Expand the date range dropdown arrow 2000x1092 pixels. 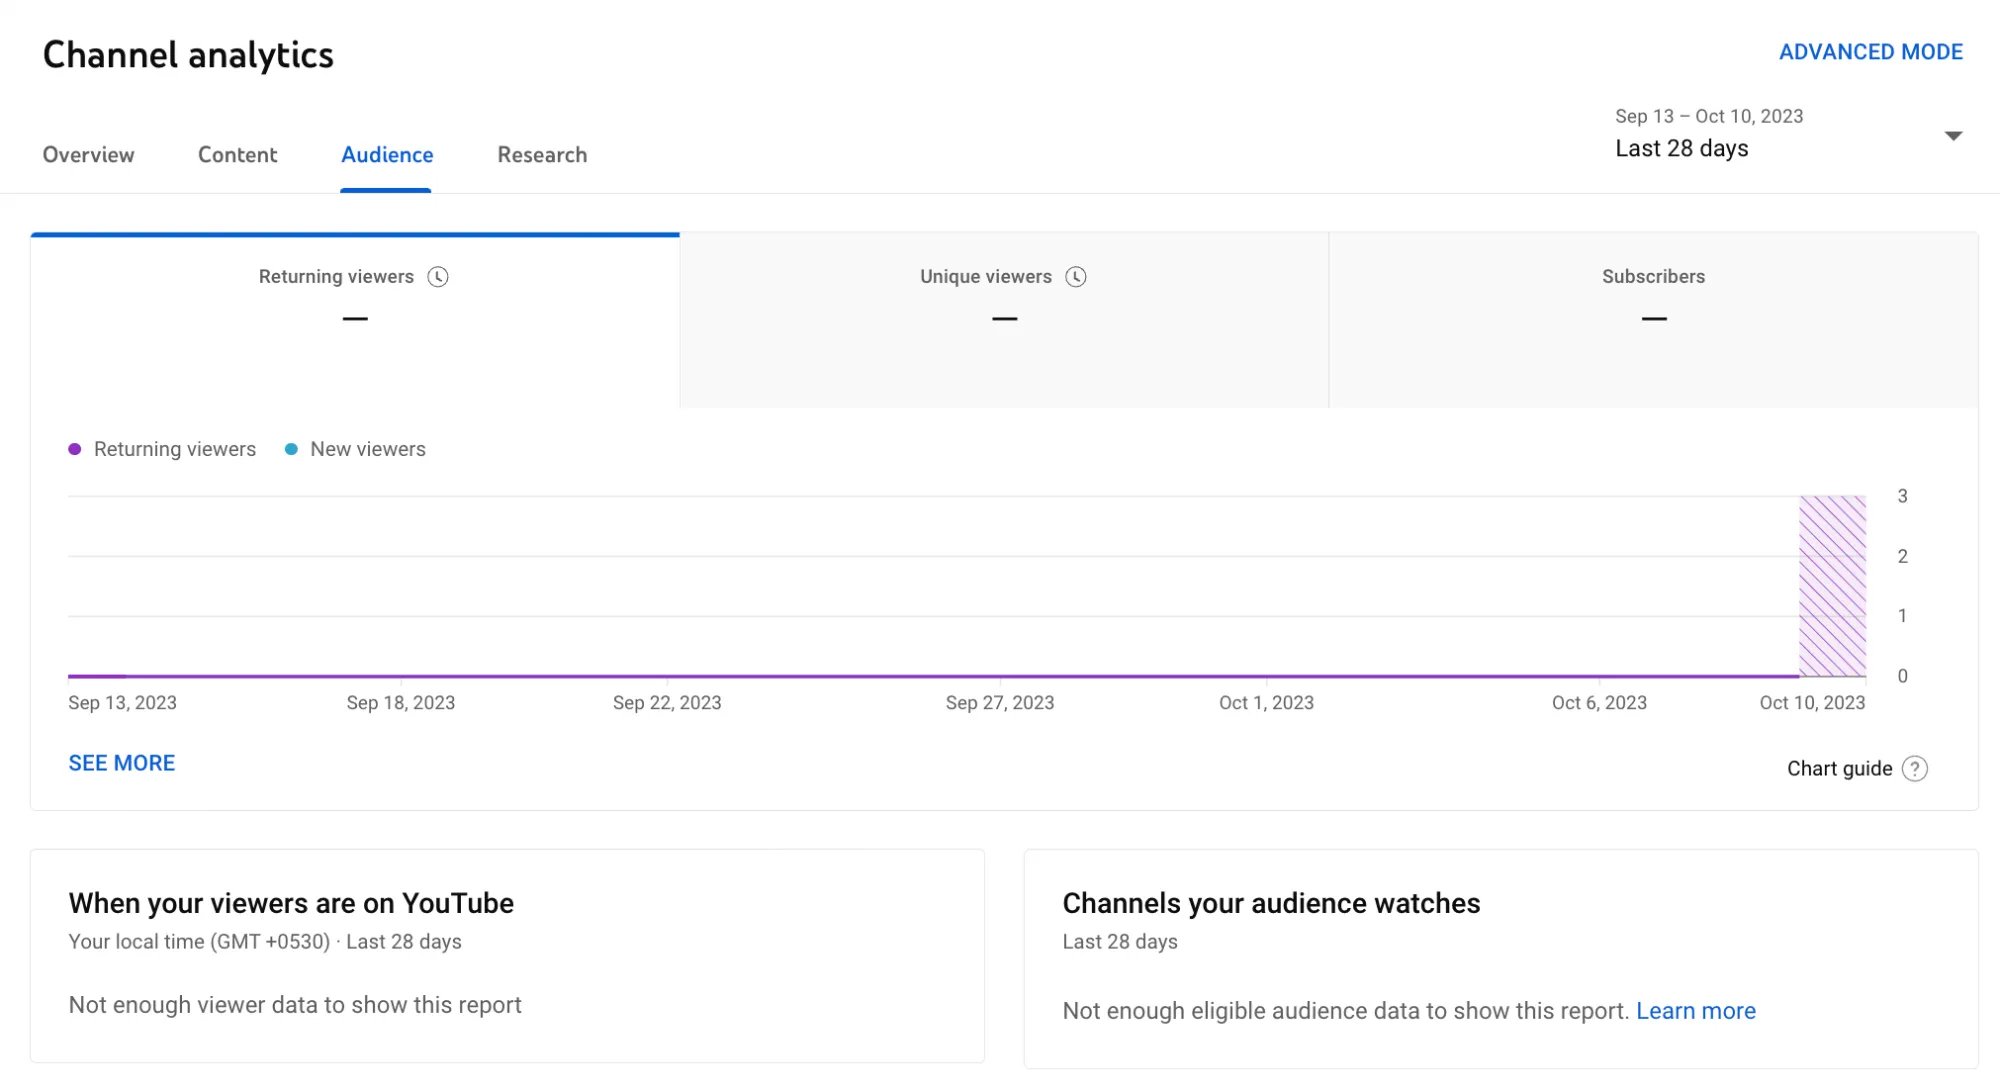[x=1953, y=135]
